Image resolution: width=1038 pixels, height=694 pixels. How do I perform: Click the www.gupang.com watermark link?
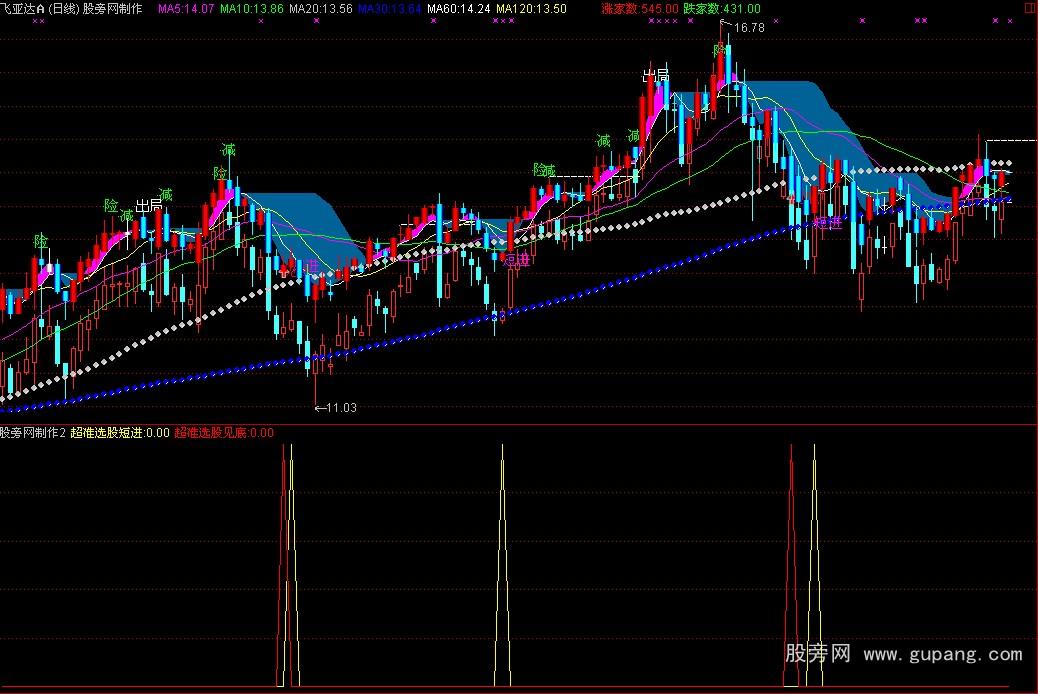(x=943, y=655)
